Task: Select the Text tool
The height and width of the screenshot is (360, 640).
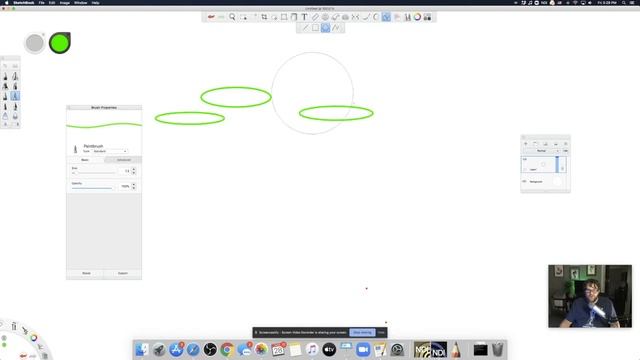Action: coord(304,17)
